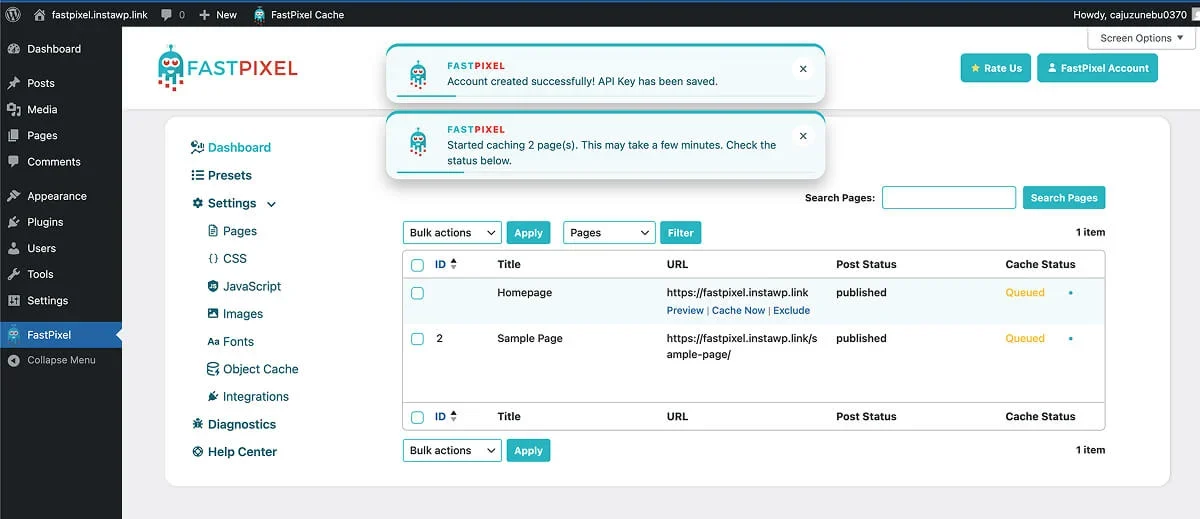Click the Search Pages button
The height and width of the screenshot is (519, 1200).
[x=1064, y=198]
